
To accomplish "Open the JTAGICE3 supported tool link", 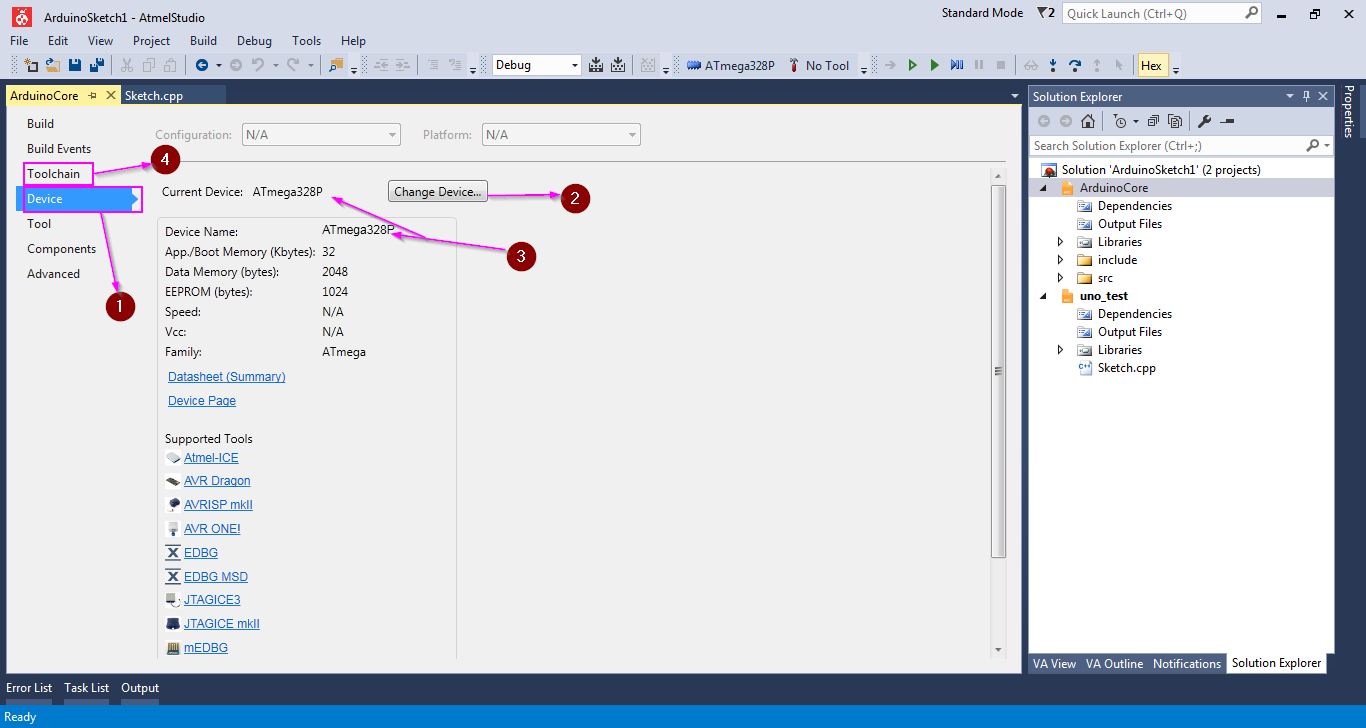I will click(x=212, y=600).
